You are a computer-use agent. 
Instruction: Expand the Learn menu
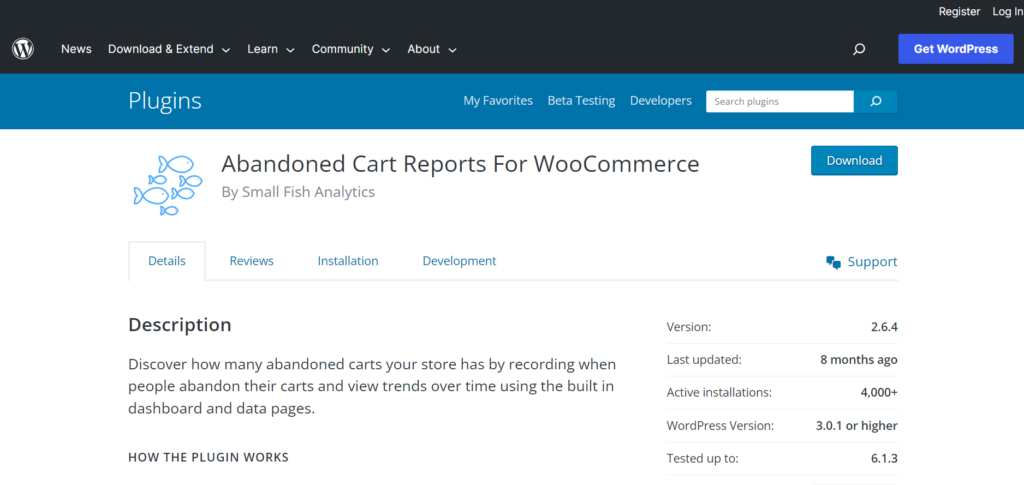[x=271, y=49]
